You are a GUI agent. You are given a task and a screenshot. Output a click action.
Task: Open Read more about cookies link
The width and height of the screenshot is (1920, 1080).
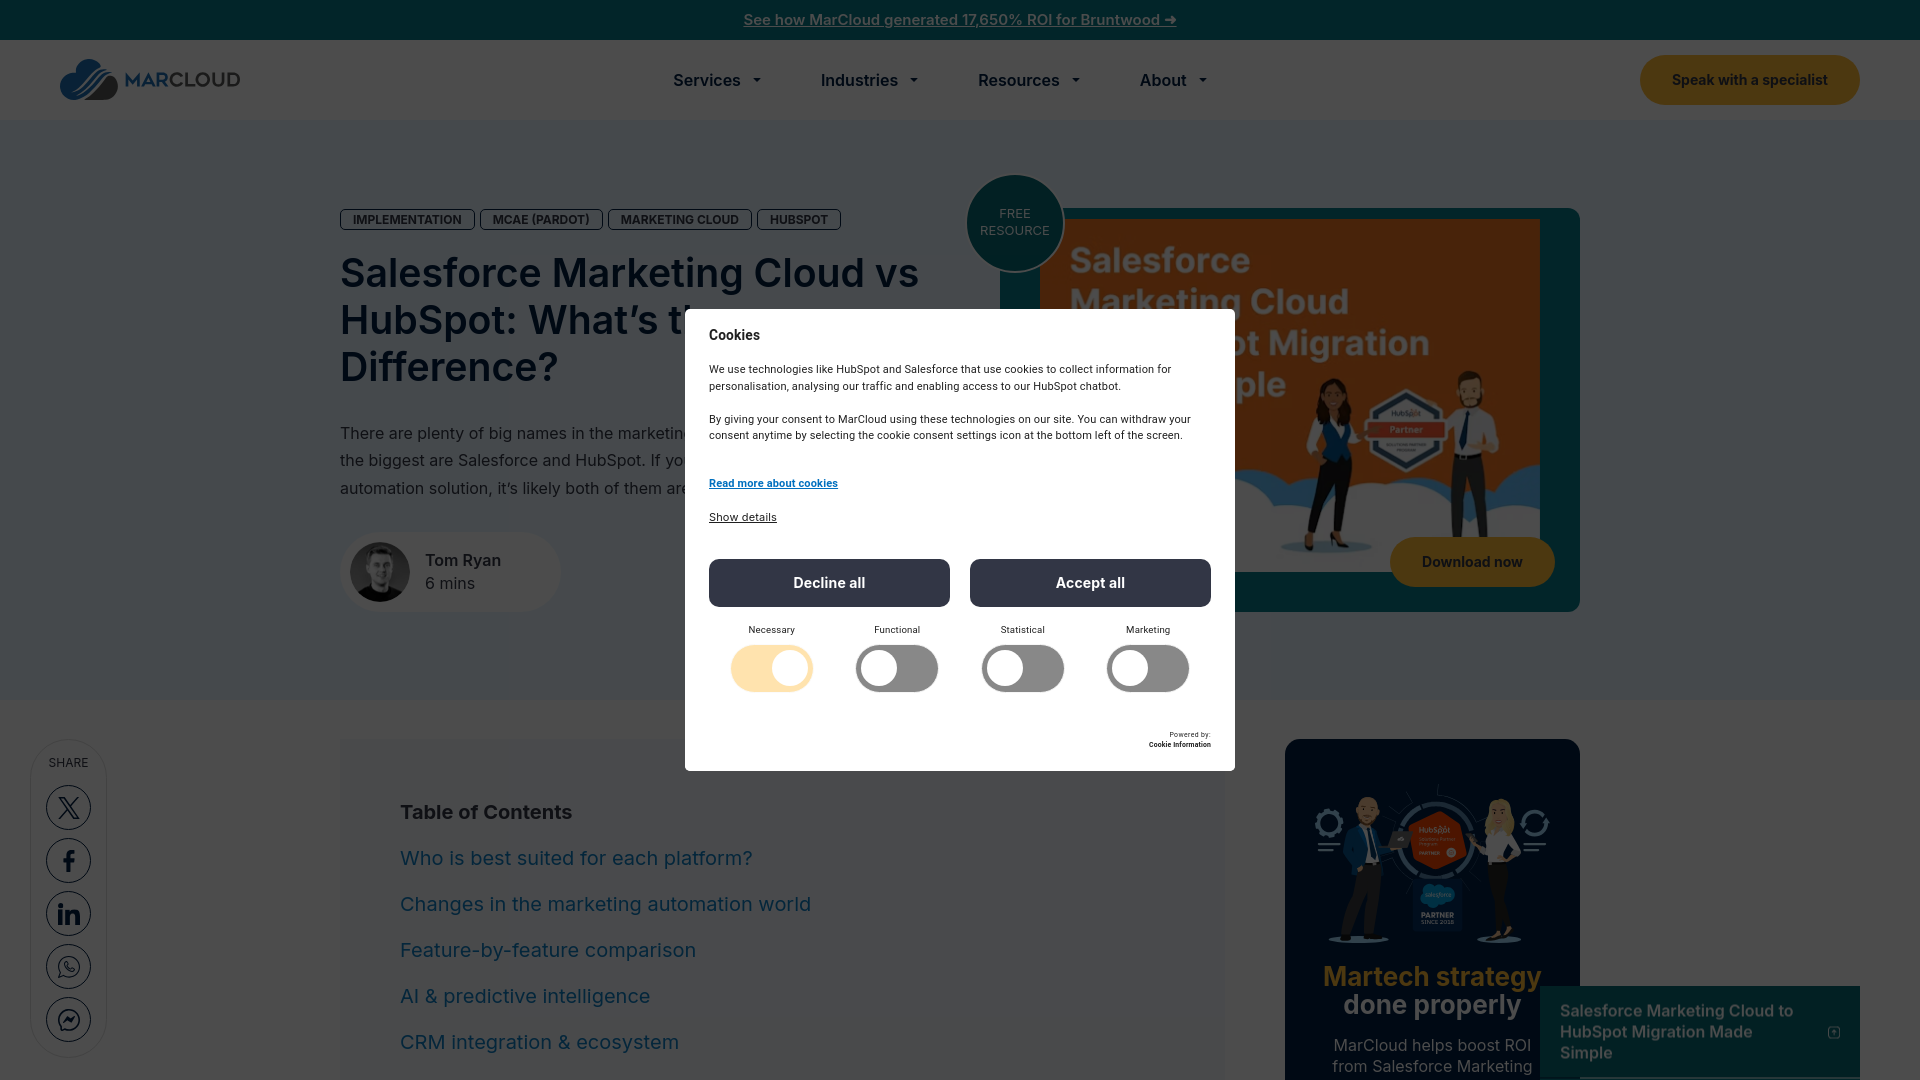point(773,483)
